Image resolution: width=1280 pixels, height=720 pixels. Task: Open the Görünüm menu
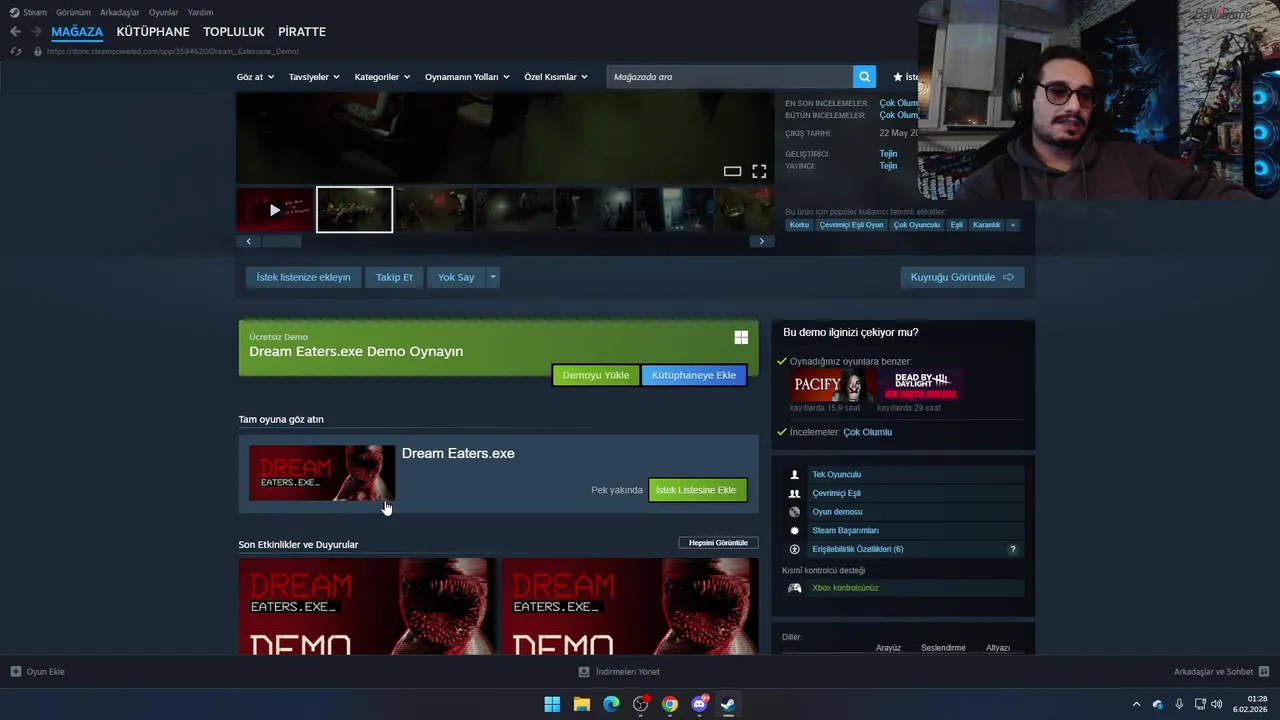click(73, 12)
